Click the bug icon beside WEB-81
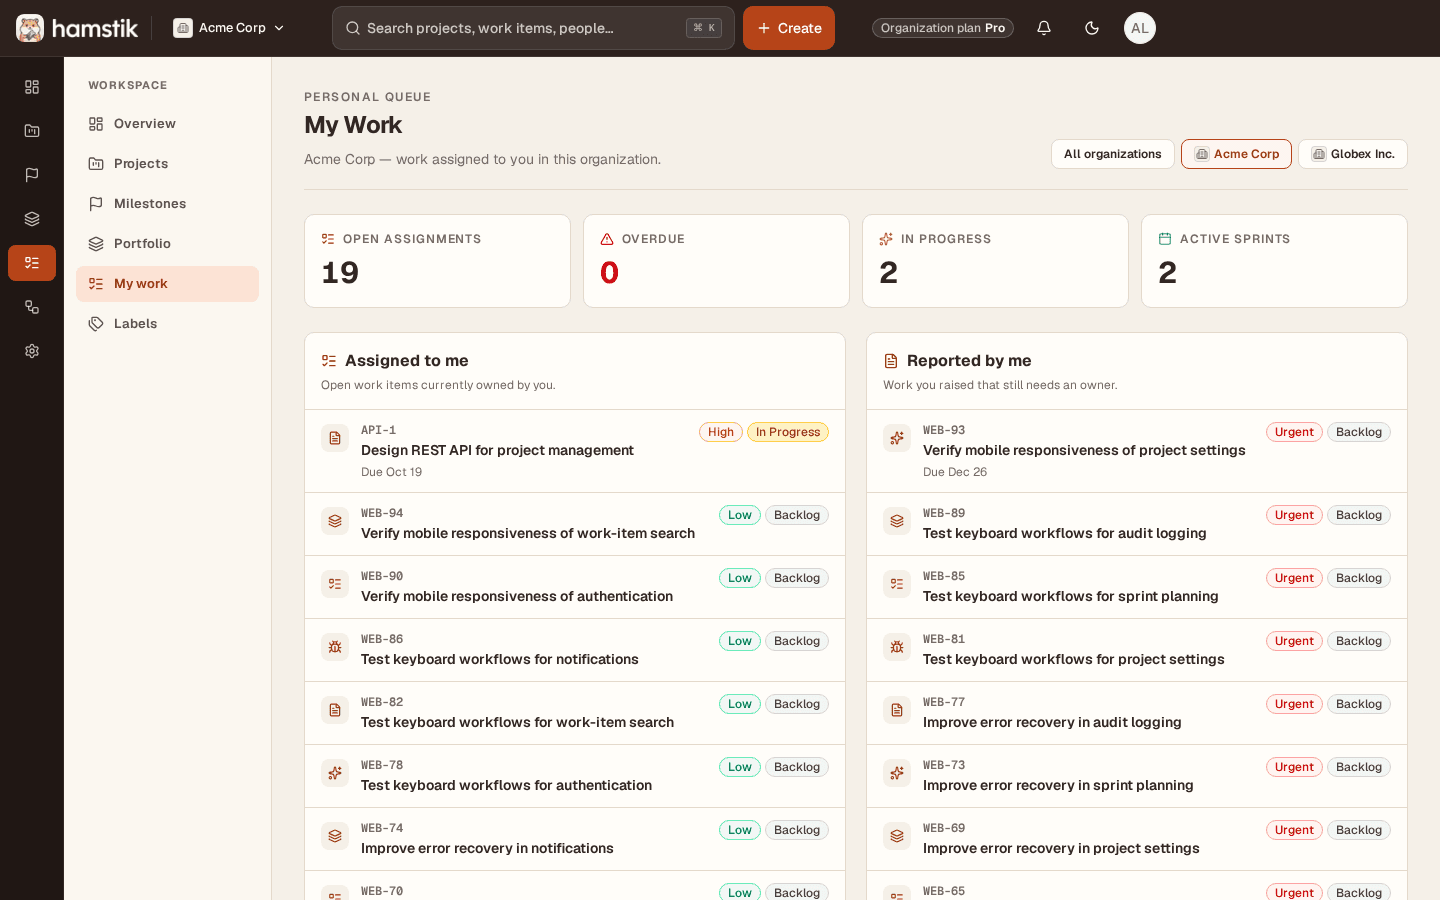The image size is (1440, 900). [x=897, y=647]
